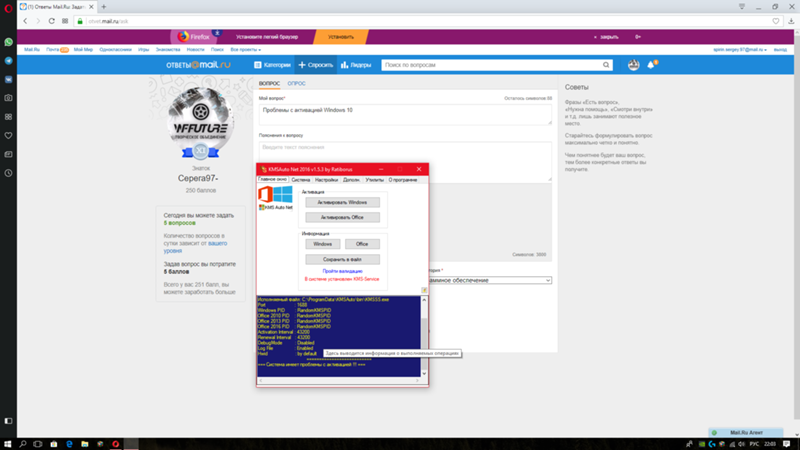Open Speed Dial grid in Opera sidebar

[8, 117]
